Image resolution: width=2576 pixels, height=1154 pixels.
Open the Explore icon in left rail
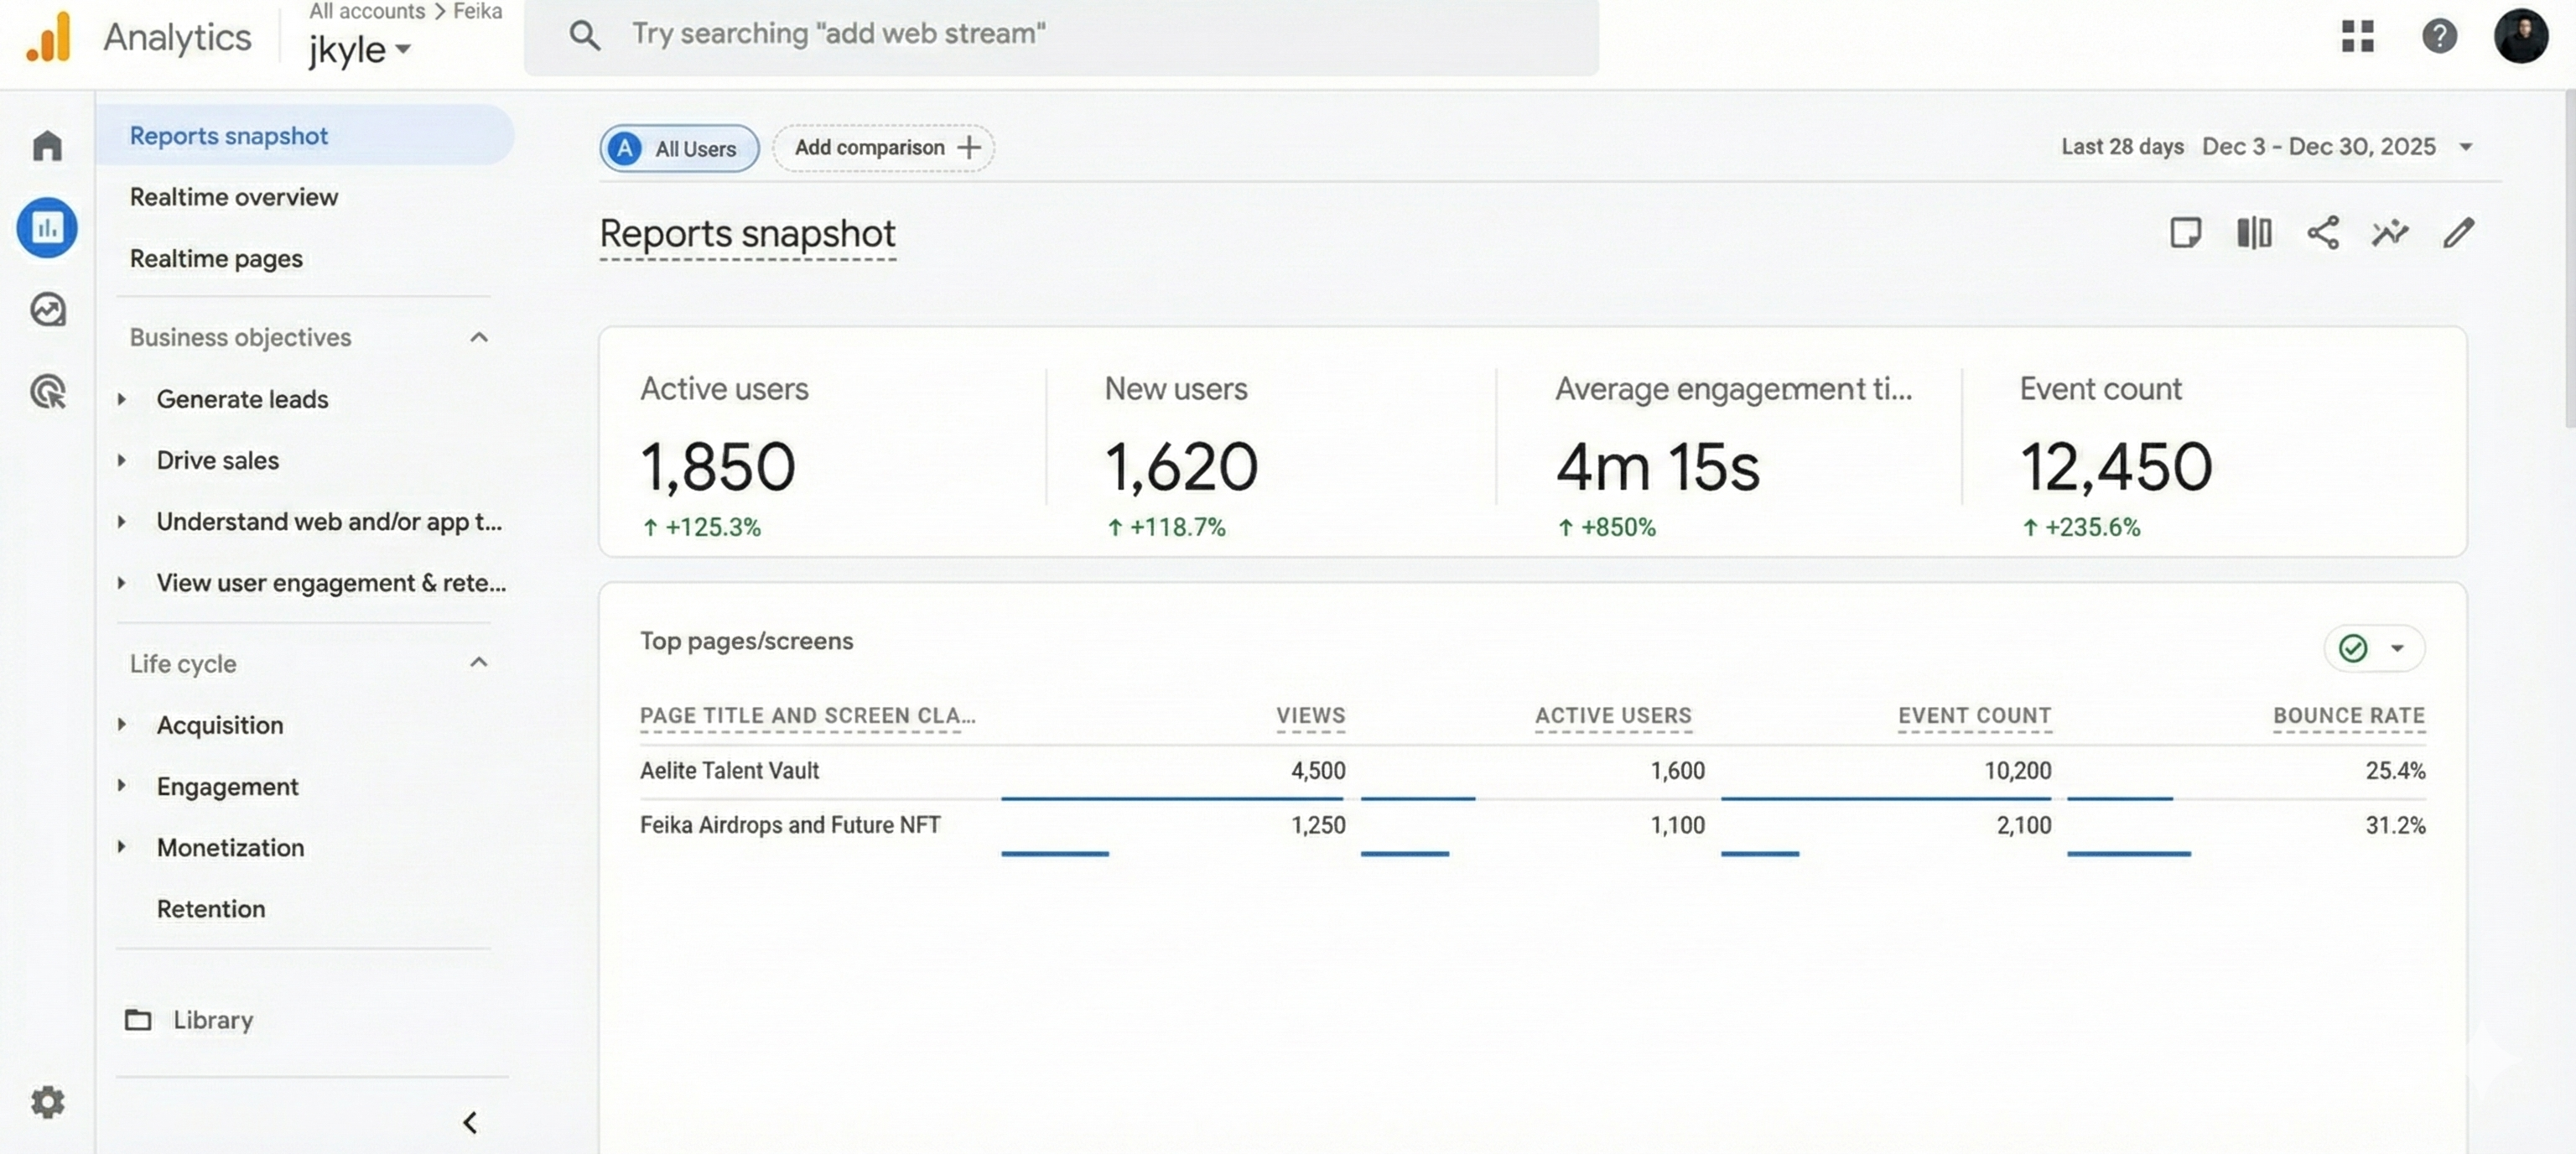pos(47,310)
